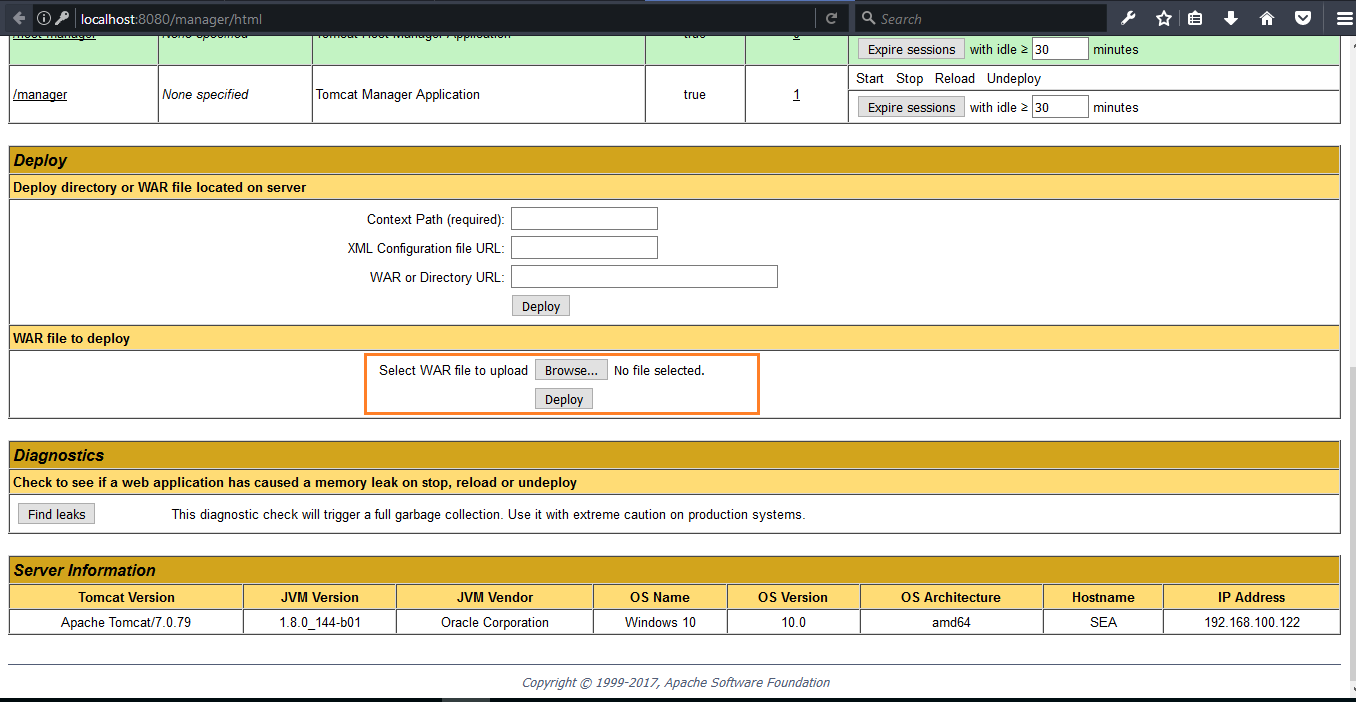The image size is (1356, 702).
Task: Click the 'Diagnostics' section heading
Action: 59,455
